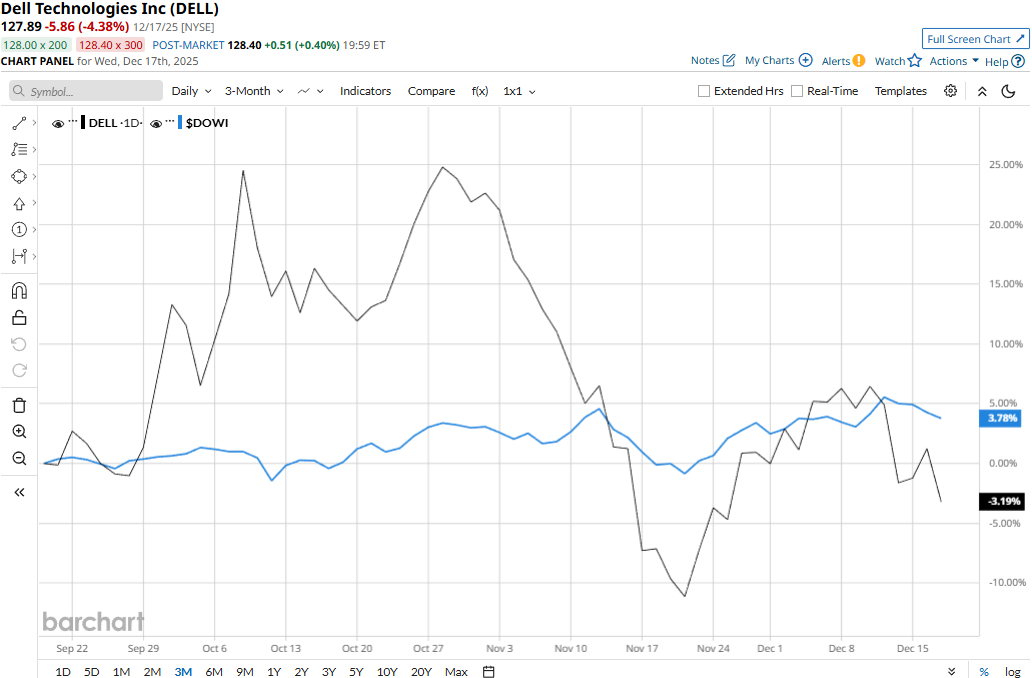Open Alerts for DELL
The image size is (1032, 678).
[x=843, y=61]
